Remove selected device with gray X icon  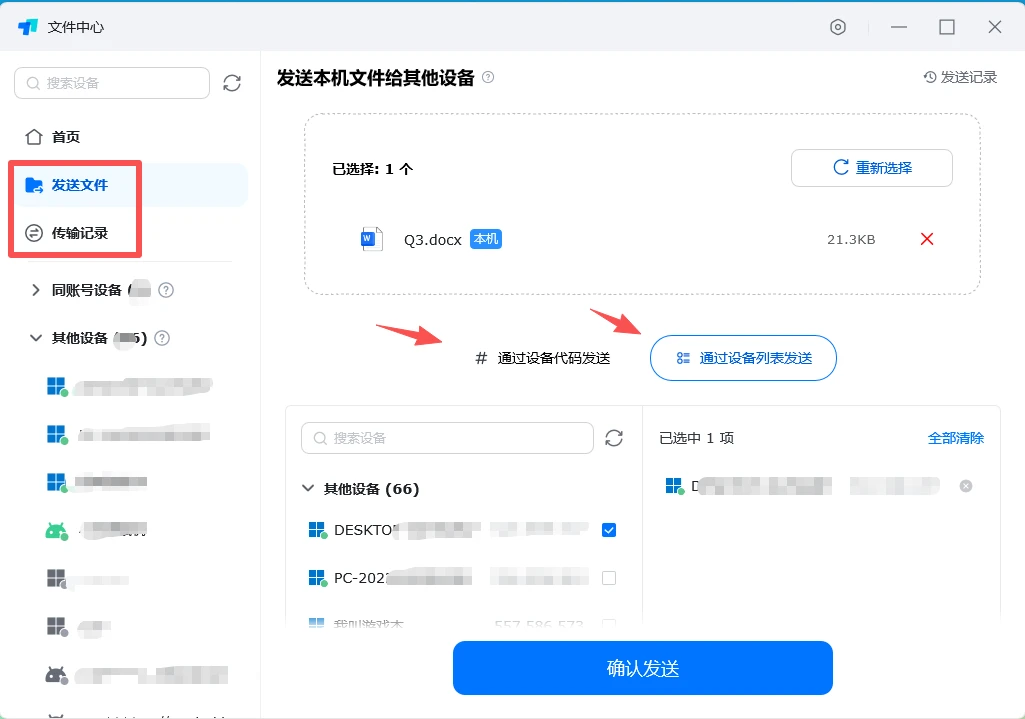point(966,486)
